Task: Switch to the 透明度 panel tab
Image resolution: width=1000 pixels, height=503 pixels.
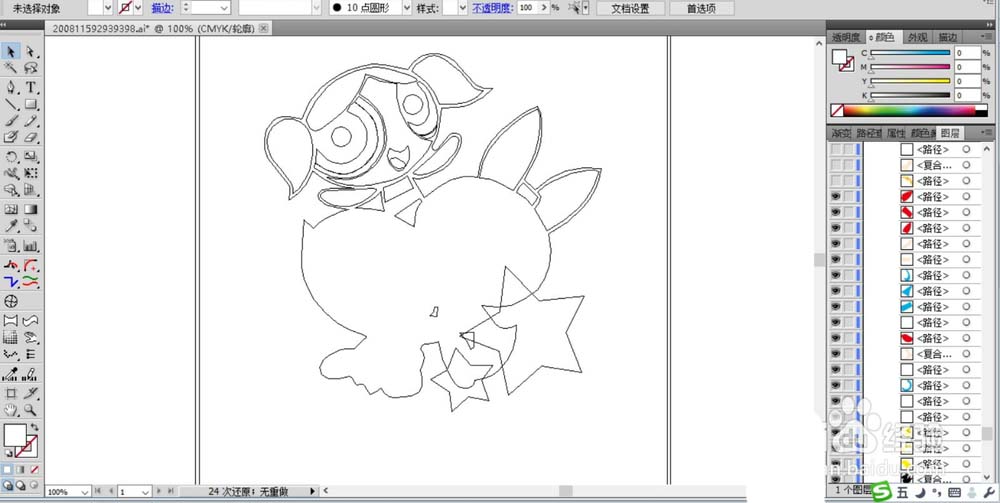Action: click(846, 38)
